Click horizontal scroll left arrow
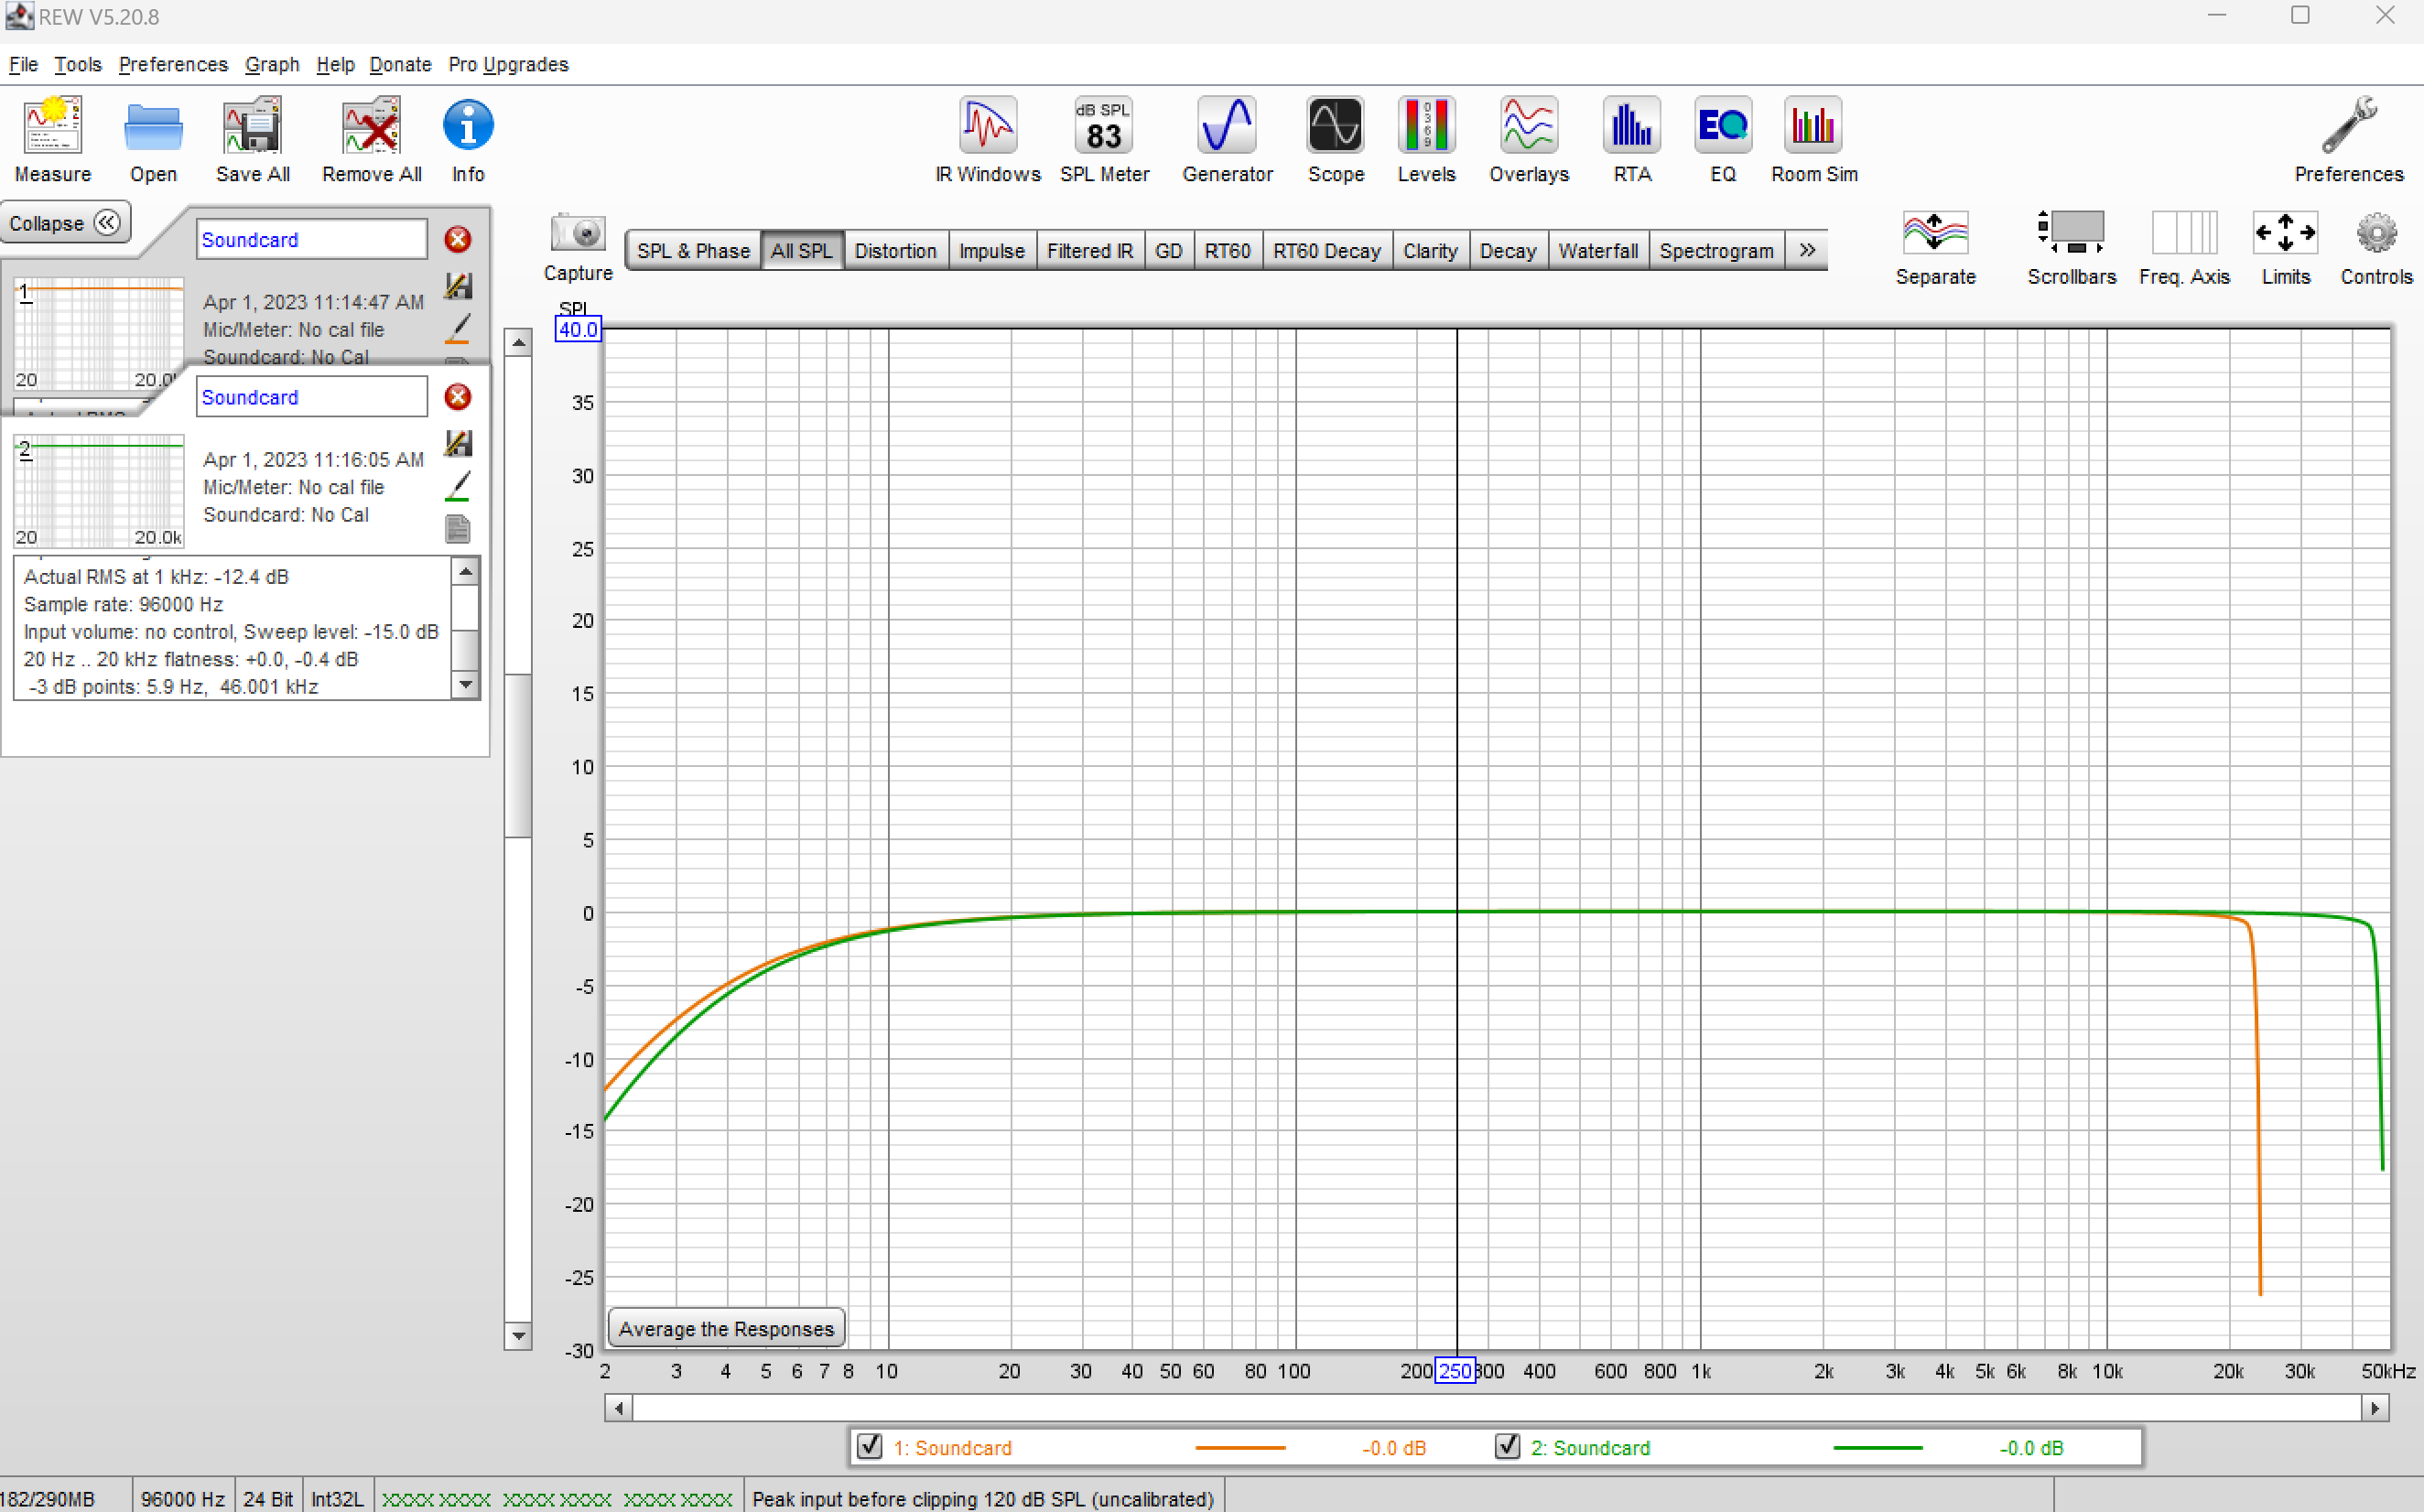Viewport: 2424px width, 1512px height. click(619, 1408)
